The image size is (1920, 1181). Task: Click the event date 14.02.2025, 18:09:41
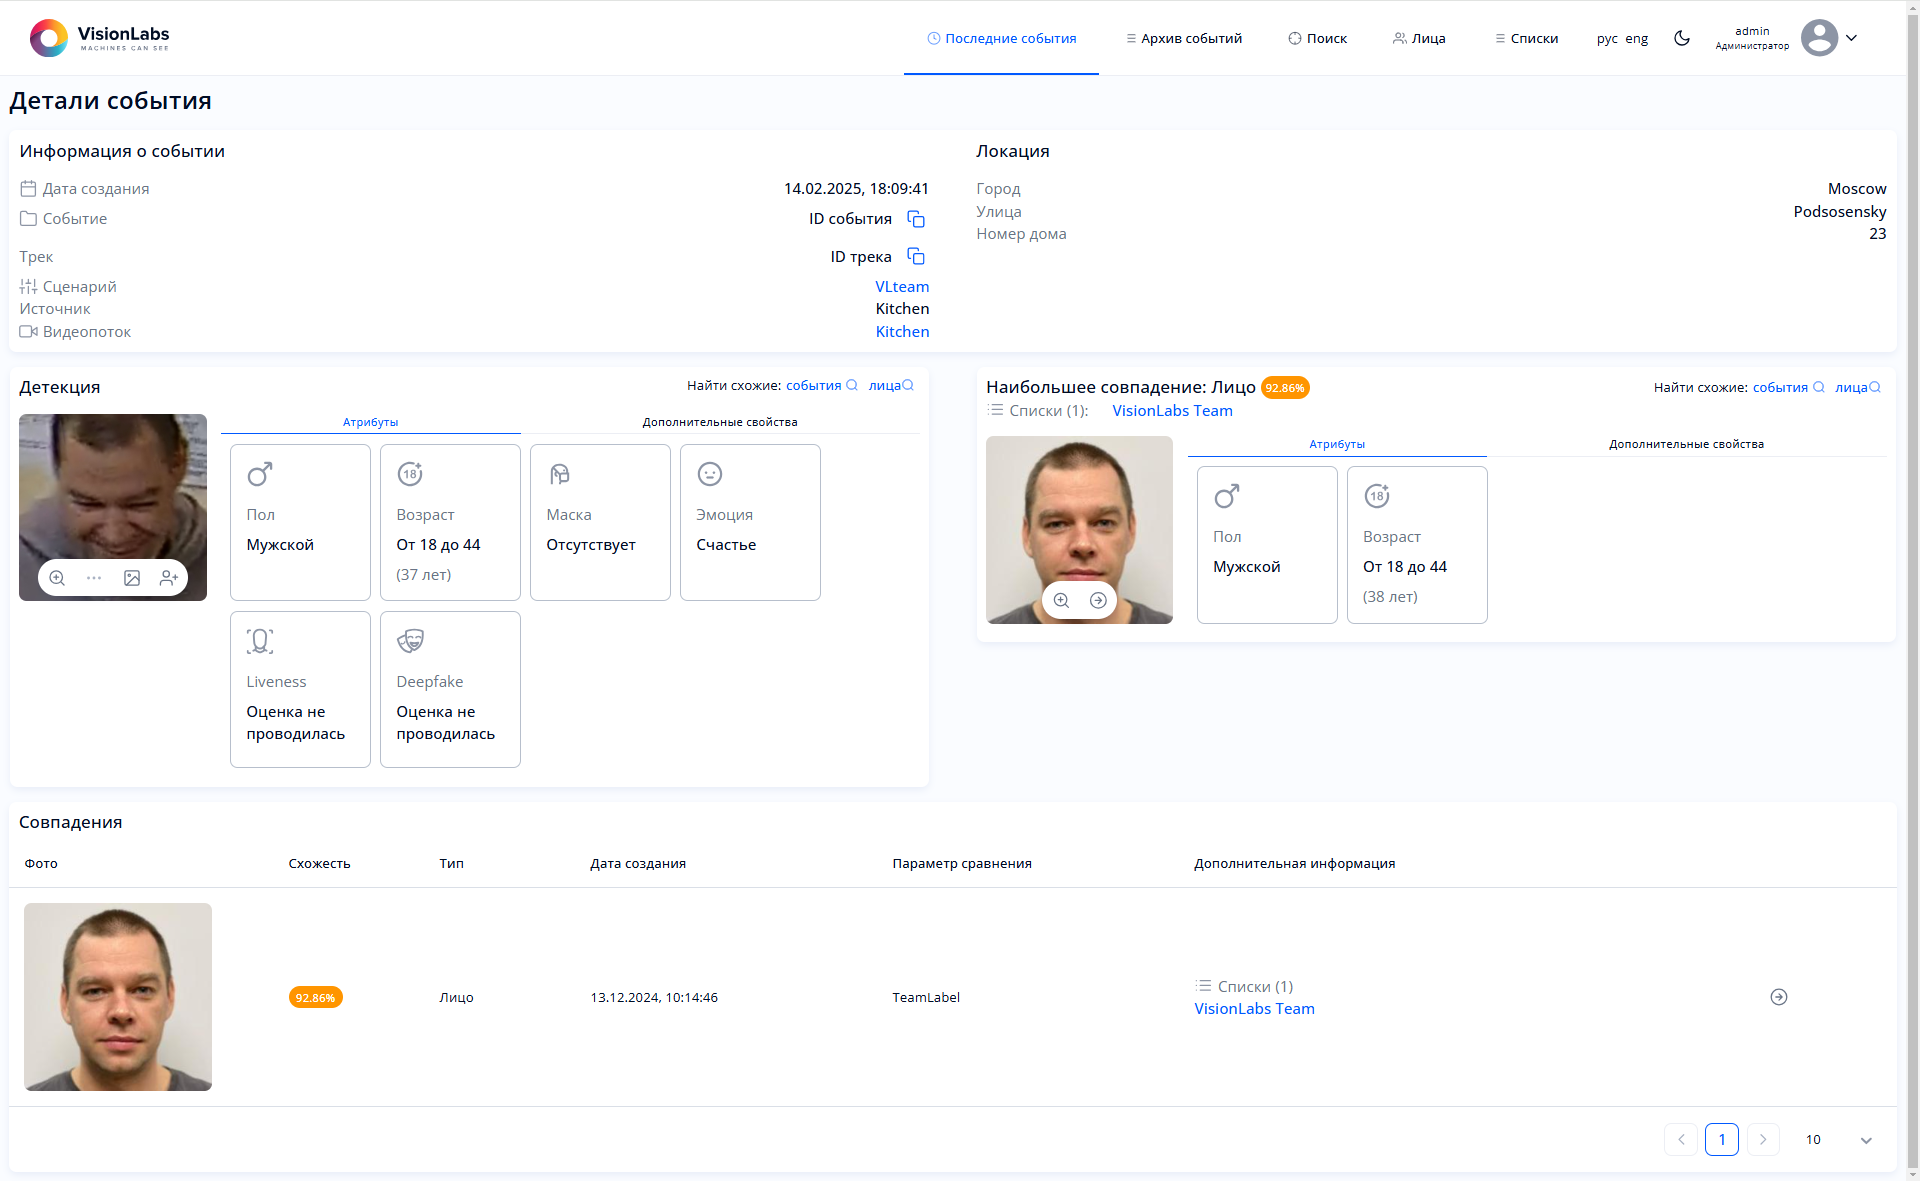click(x=856, y=189)
